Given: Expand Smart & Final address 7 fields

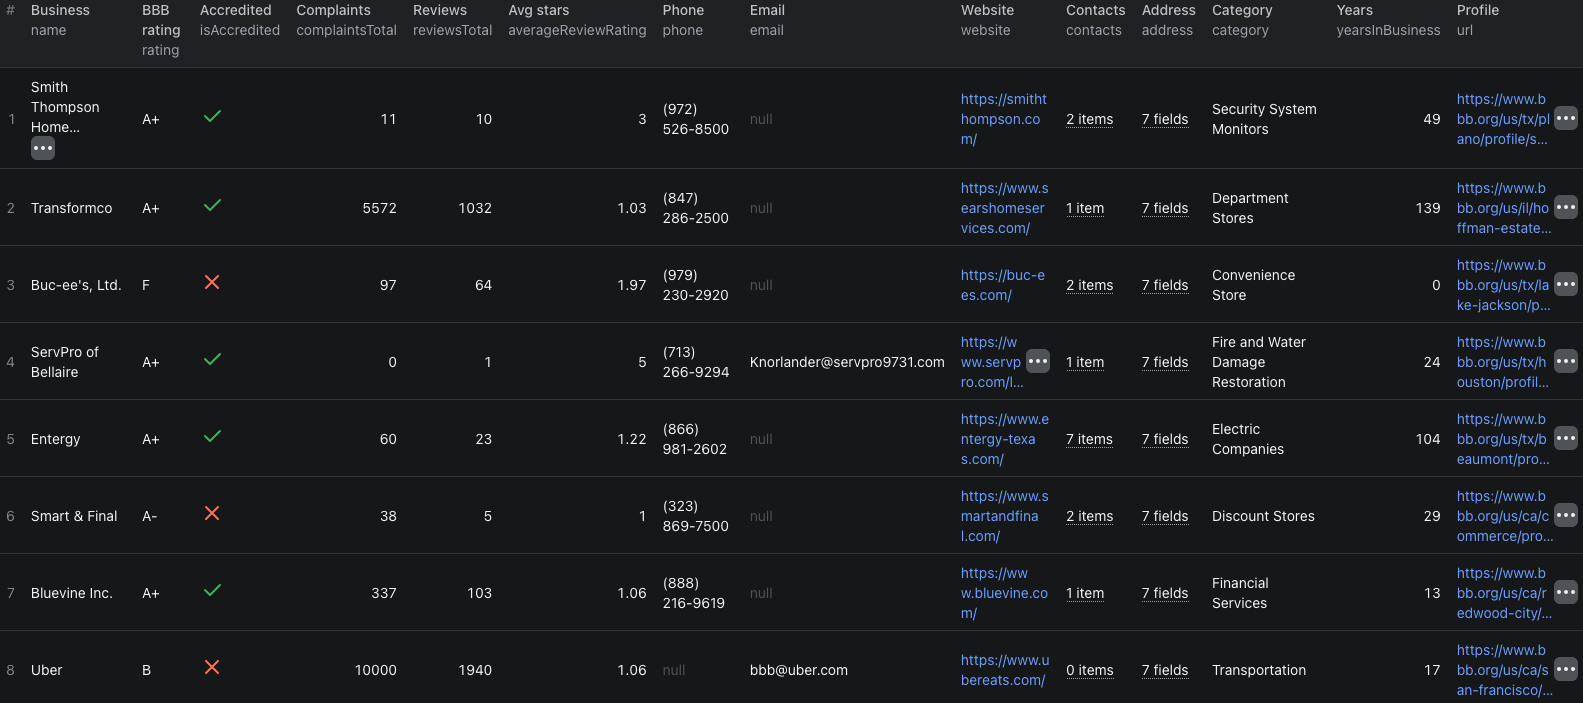Looking at the screenshot, I should [1165, 516].
